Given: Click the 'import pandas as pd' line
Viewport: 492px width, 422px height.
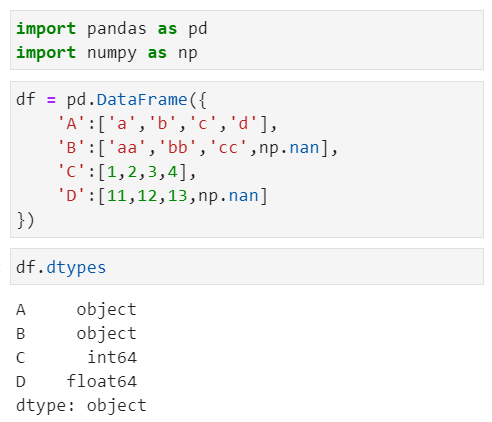Looking at the screenshot, I should coord(112,29).
